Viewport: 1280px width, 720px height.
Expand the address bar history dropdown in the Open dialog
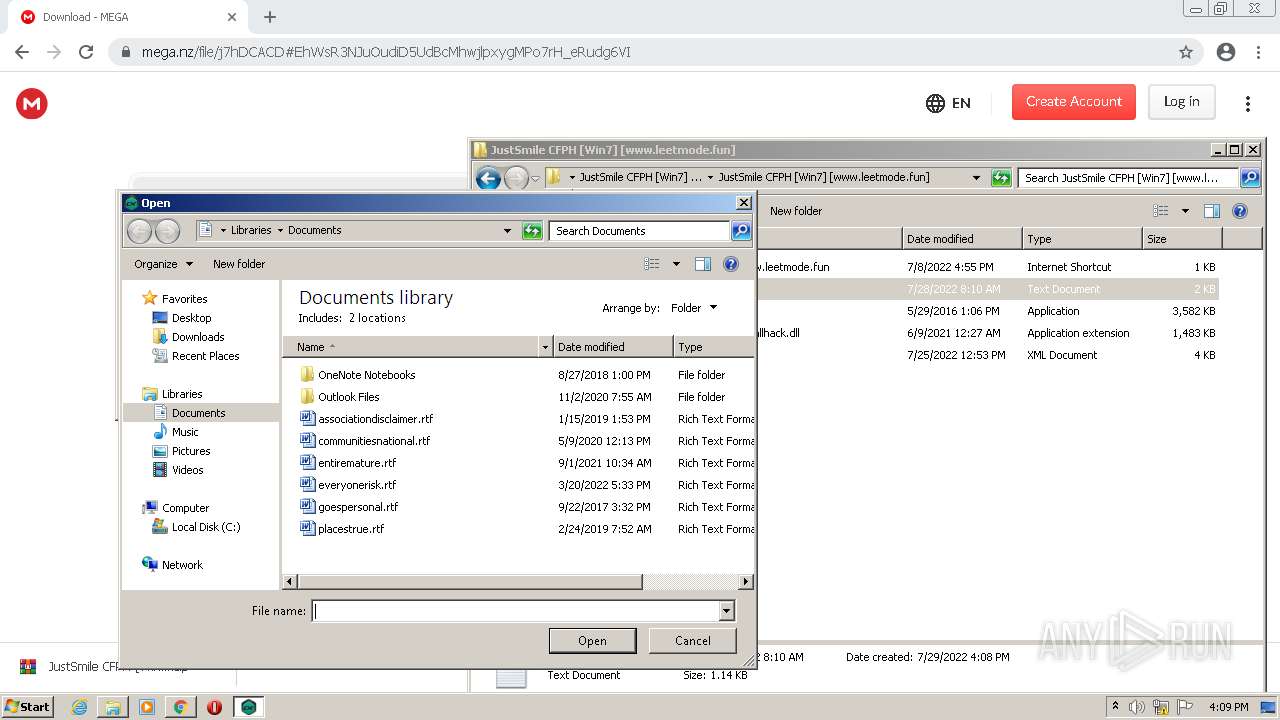[x=508, y=231]
